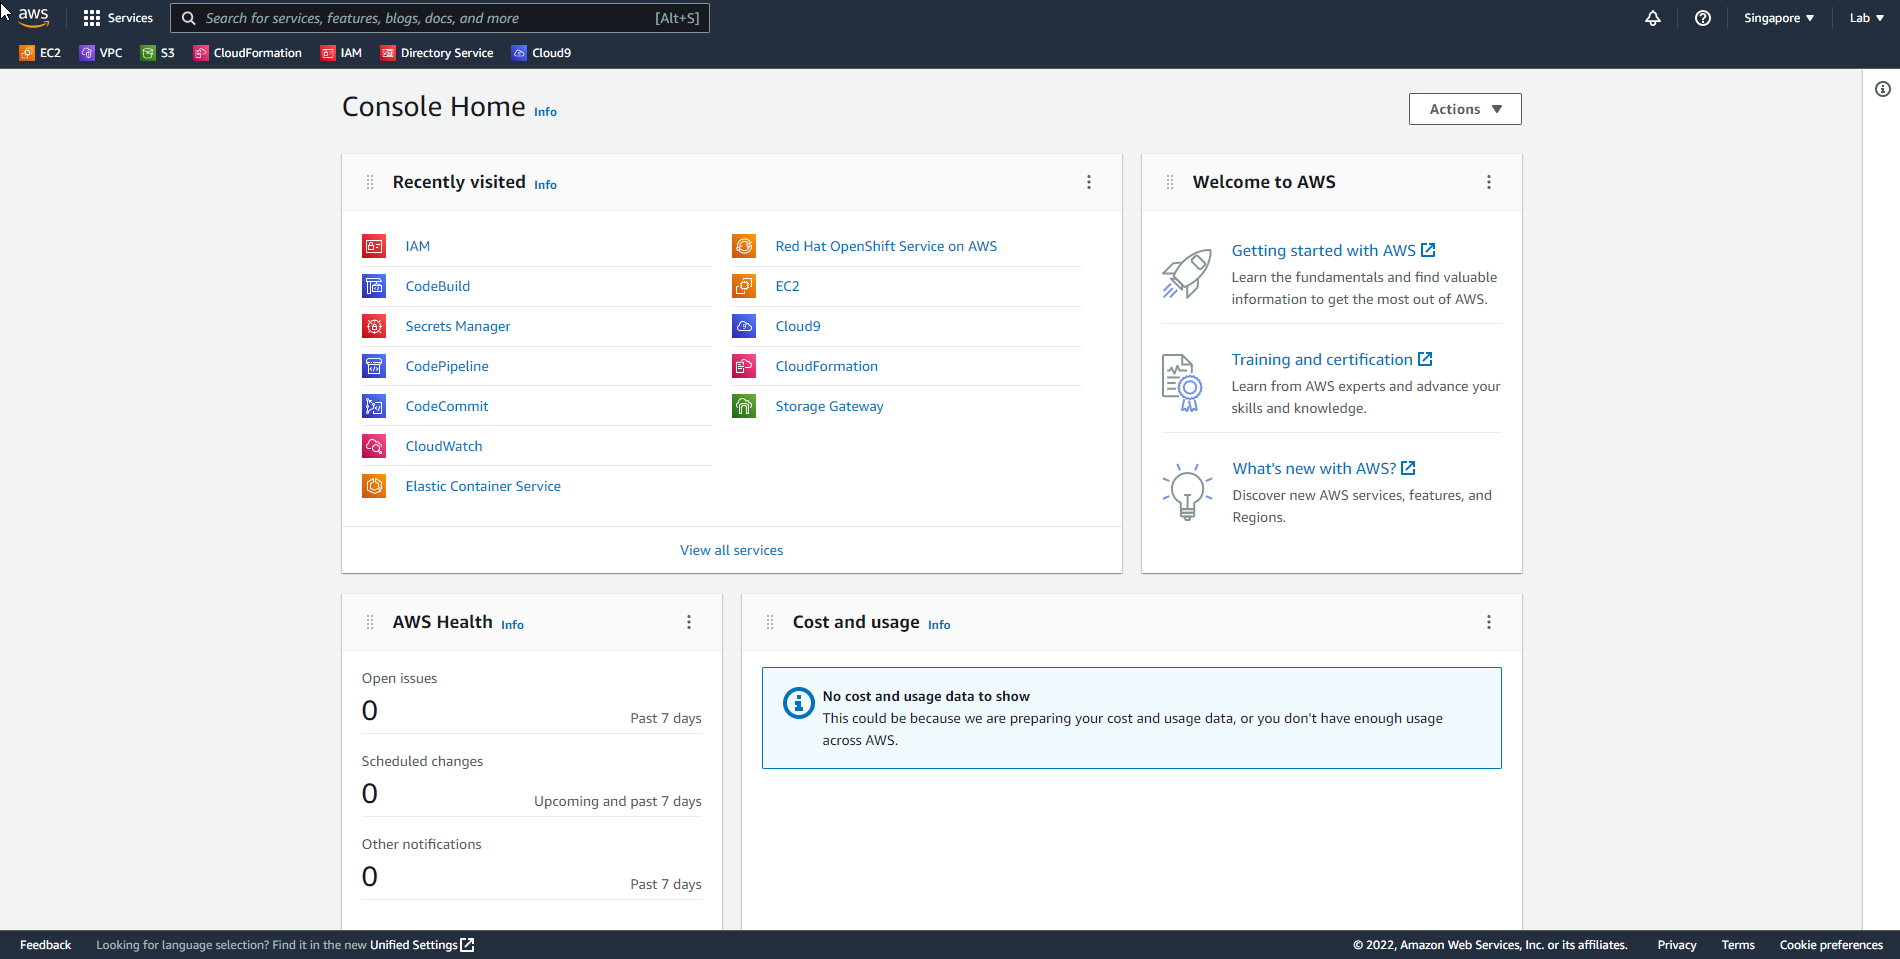Click the View all services link

731,550
